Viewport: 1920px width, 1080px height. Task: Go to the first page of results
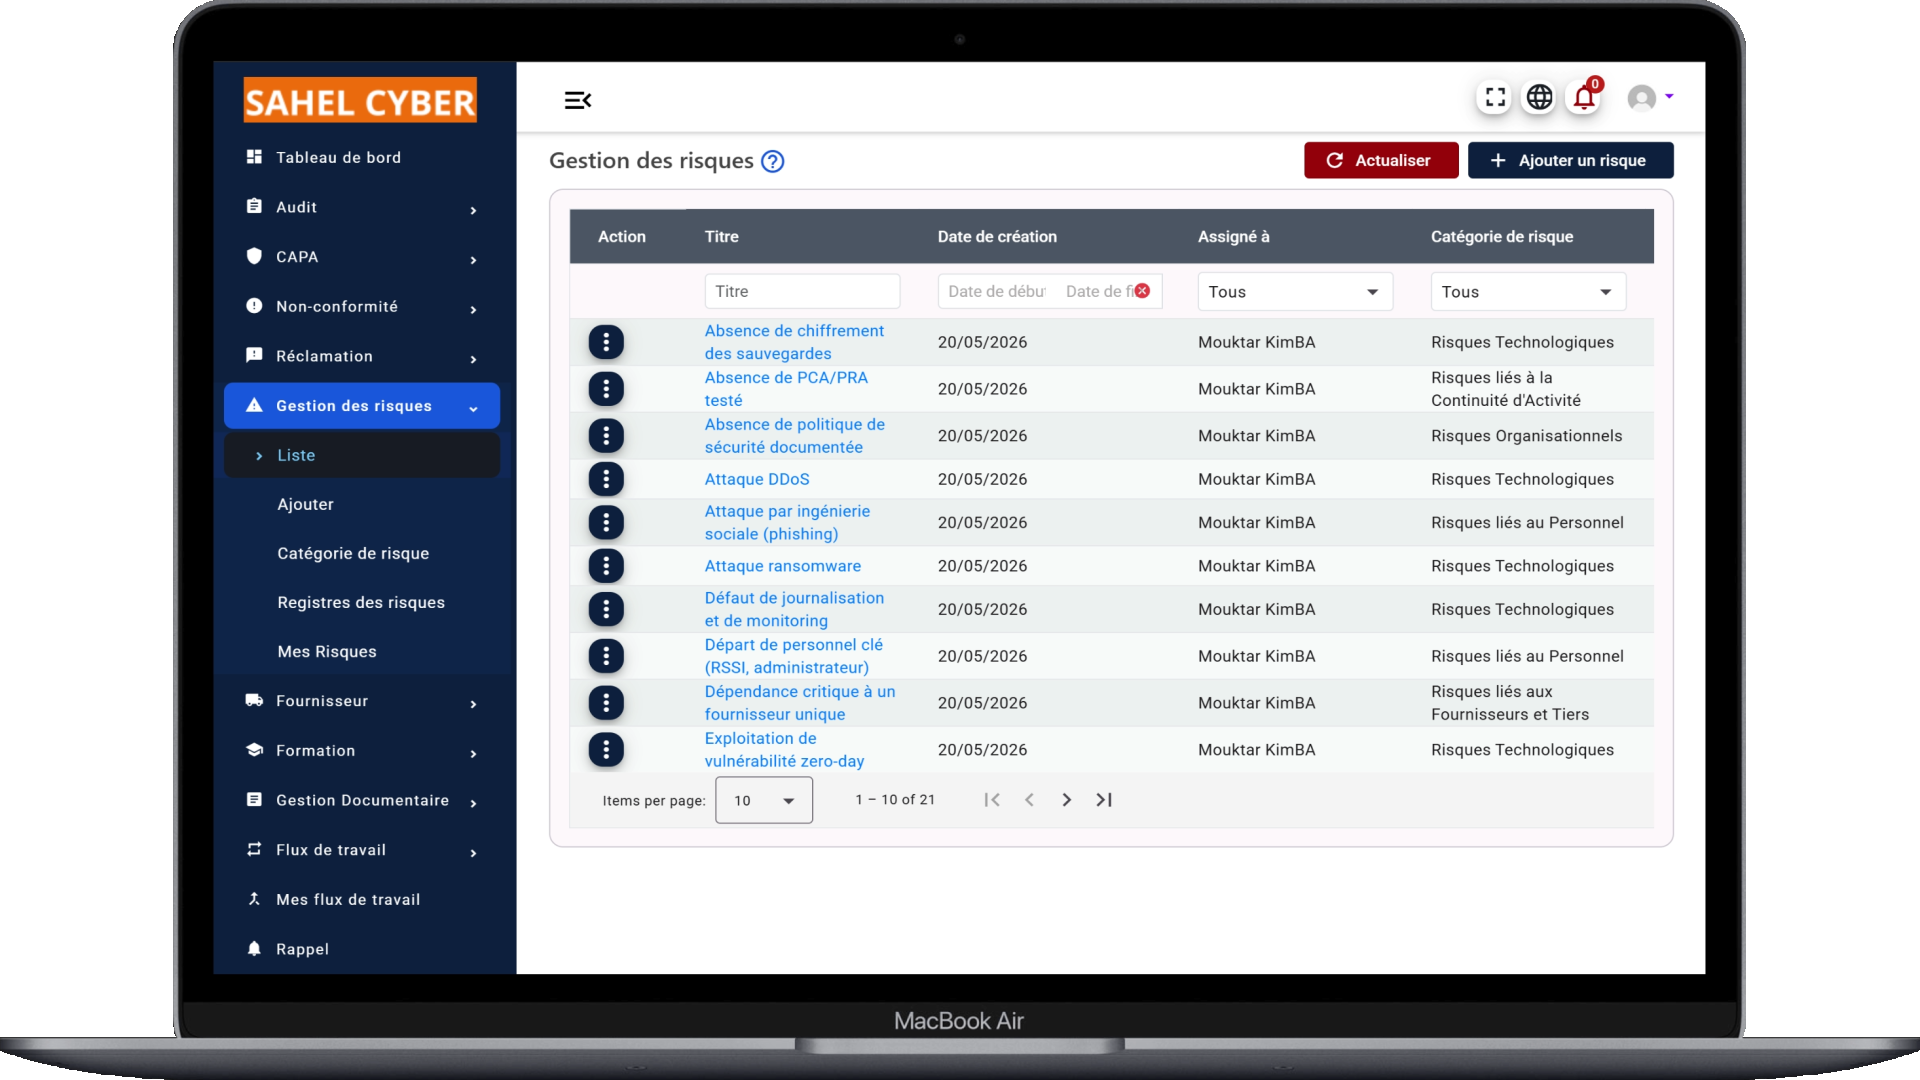click(992, 800)
